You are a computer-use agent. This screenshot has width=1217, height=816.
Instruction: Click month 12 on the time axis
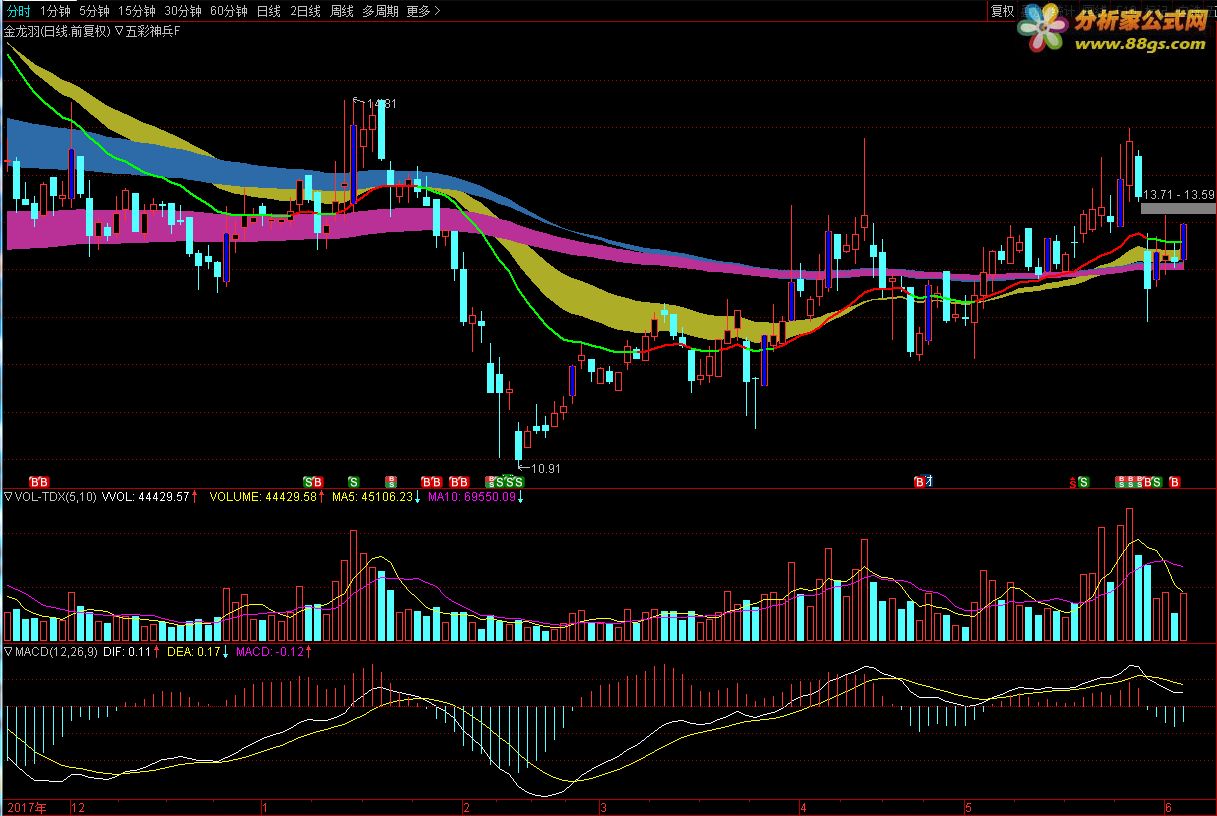pyautogui.click(x=79, y=806)
